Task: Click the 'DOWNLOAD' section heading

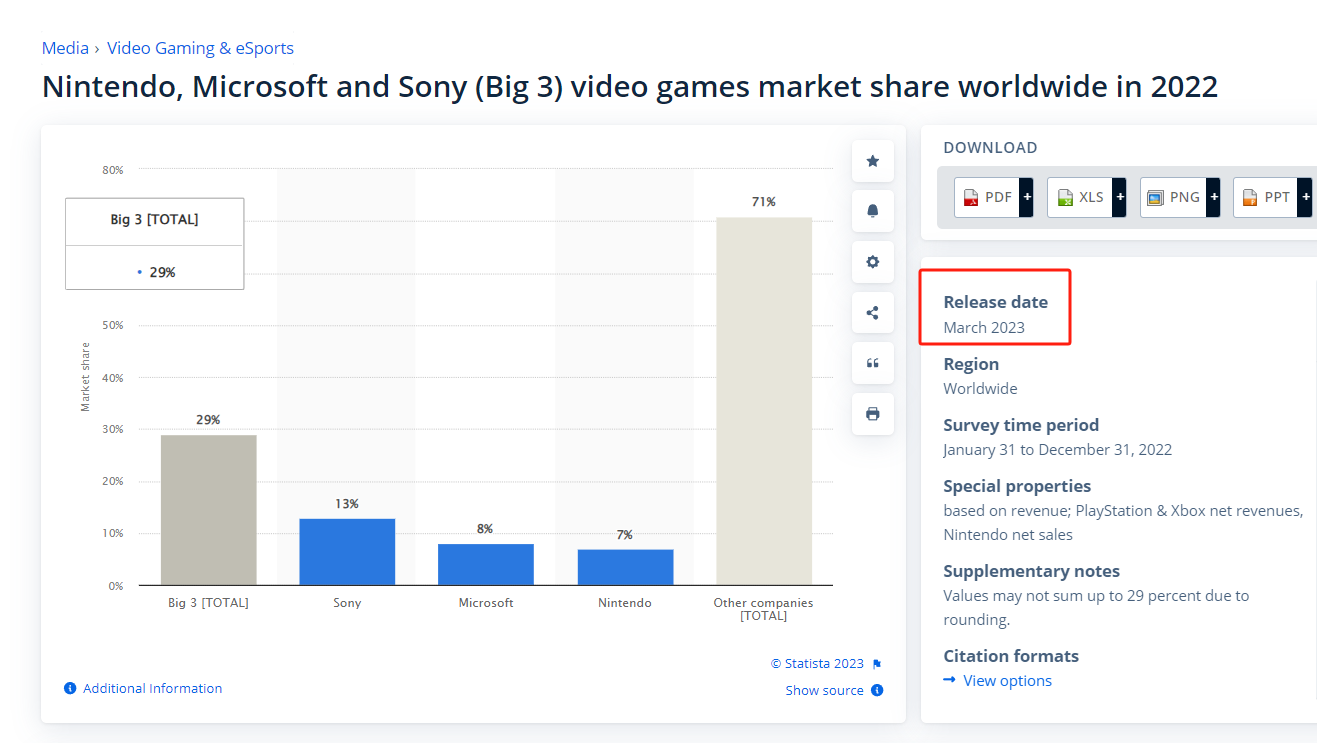Action: [990, 148]
